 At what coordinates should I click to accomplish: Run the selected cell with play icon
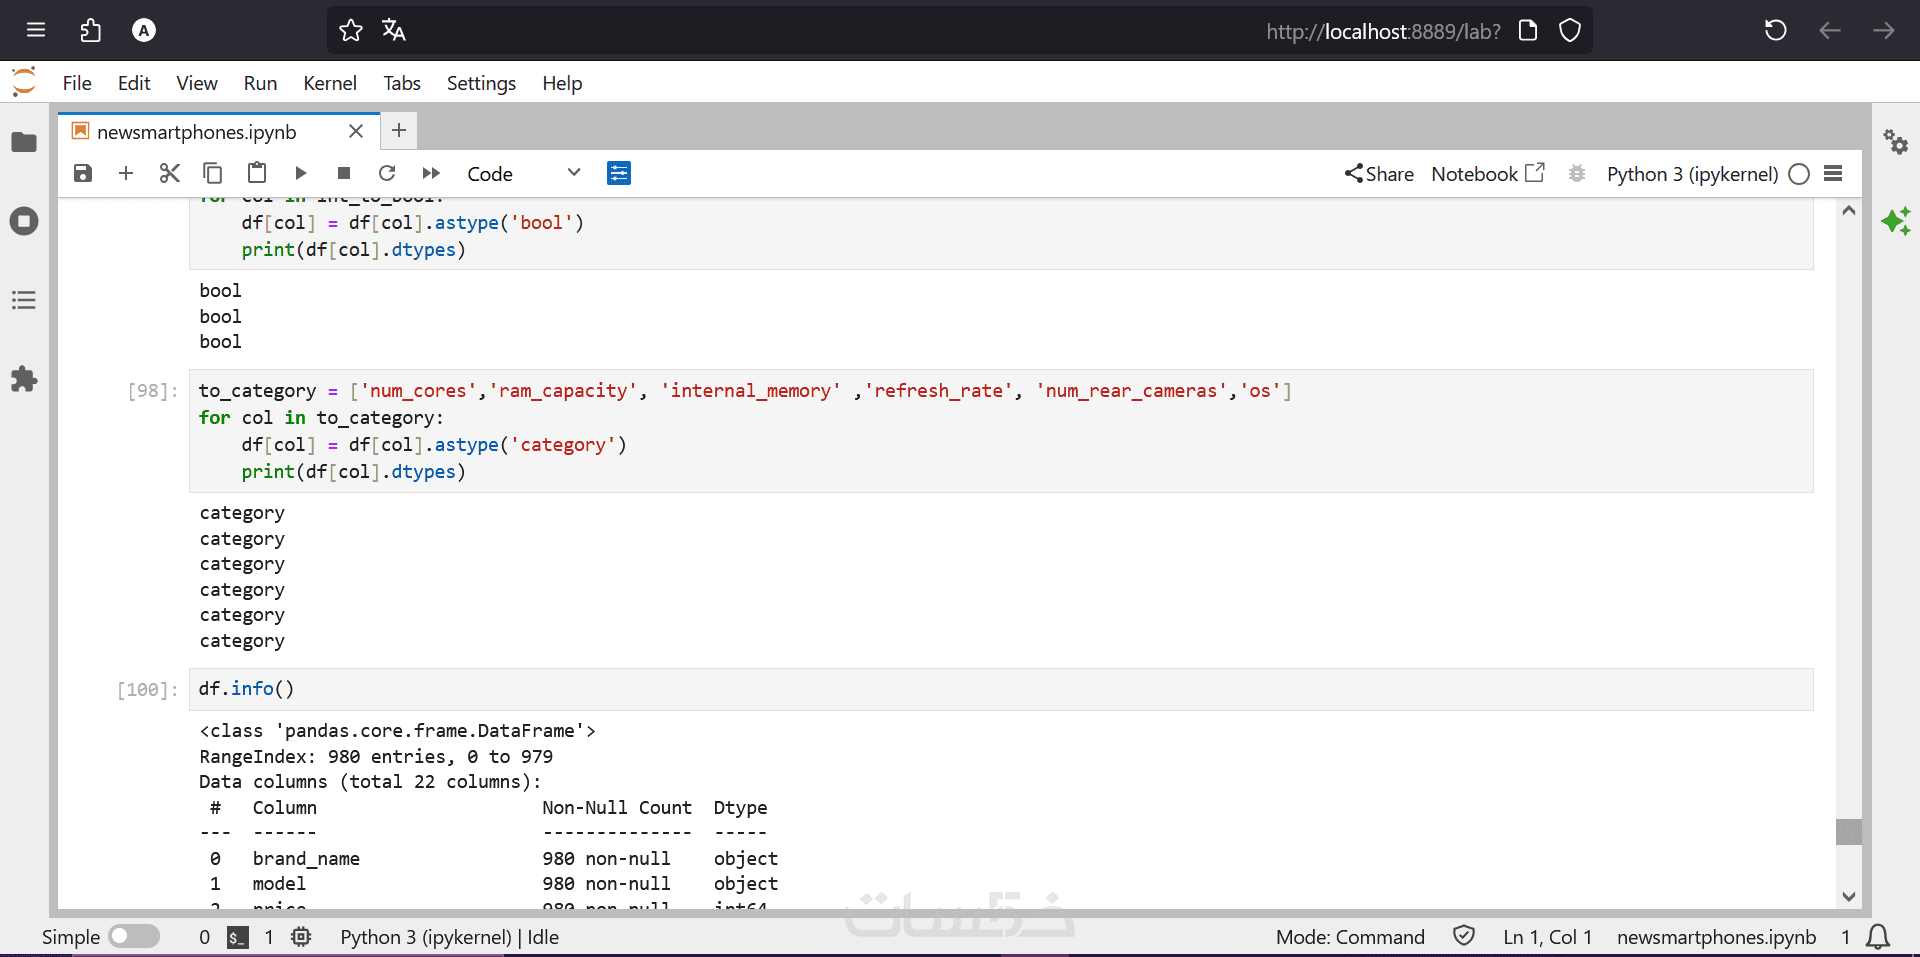[x=301, y=174]
